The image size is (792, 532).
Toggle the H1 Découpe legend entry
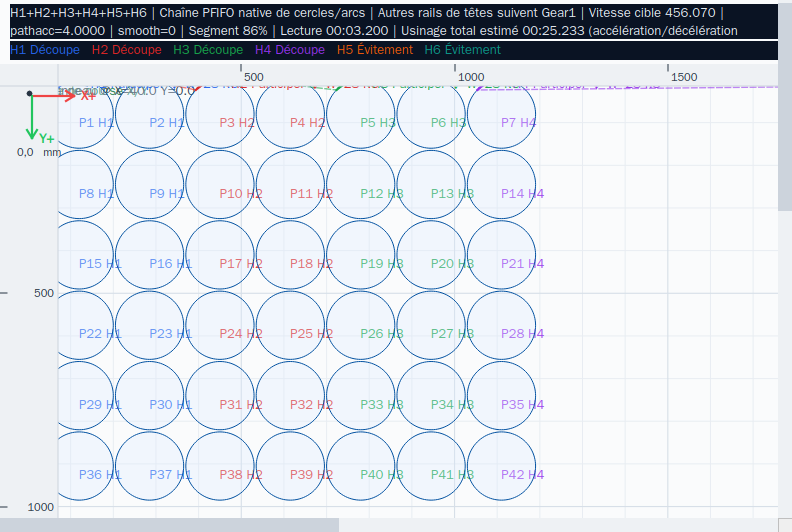pyautogui.click(x=45, y=50)
